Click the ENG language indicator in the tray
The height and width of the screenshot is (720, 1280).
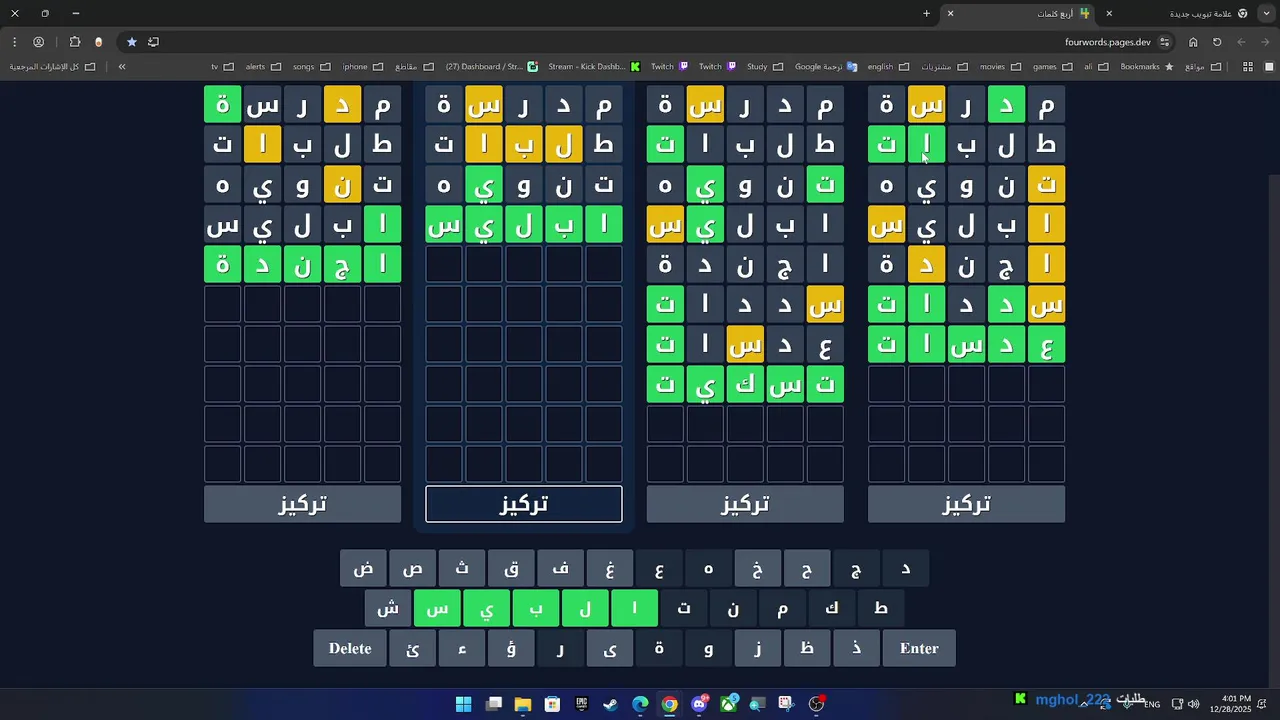1152,704
